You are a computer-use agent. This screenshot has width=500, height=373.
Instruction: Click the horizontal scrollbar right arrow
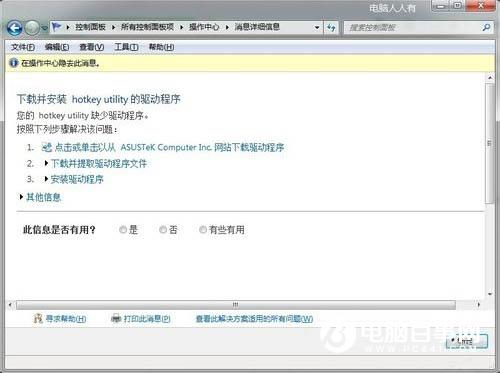[x=479, y=305]
